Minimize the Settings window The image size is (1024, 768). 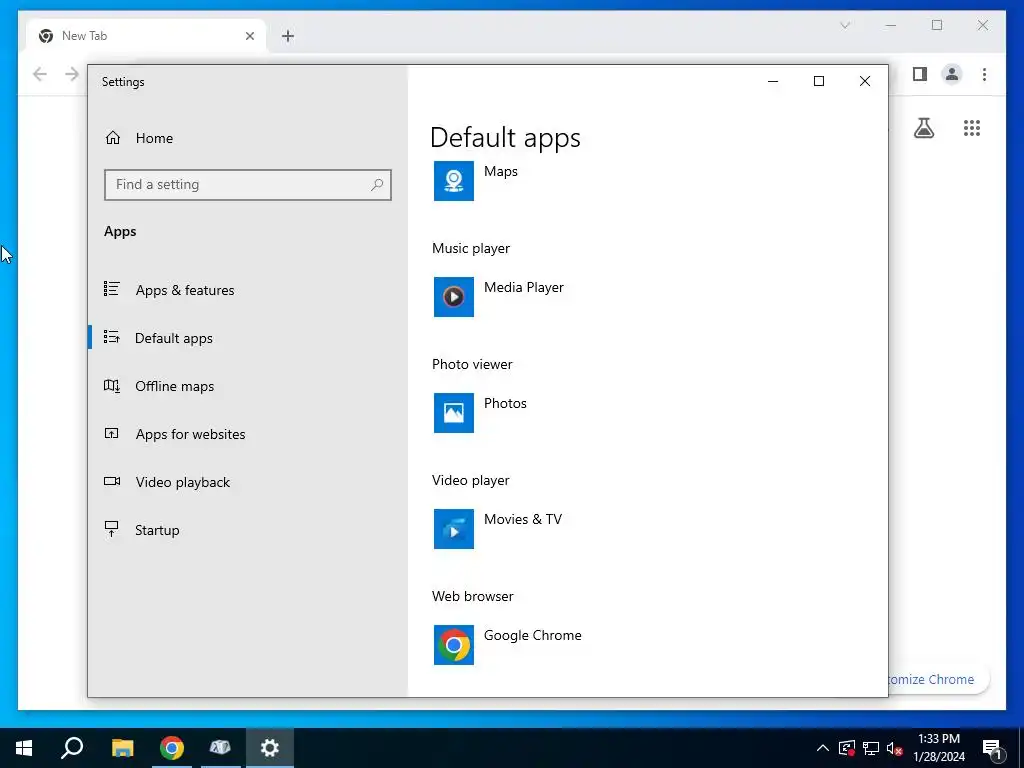click(x=773, y=81)
